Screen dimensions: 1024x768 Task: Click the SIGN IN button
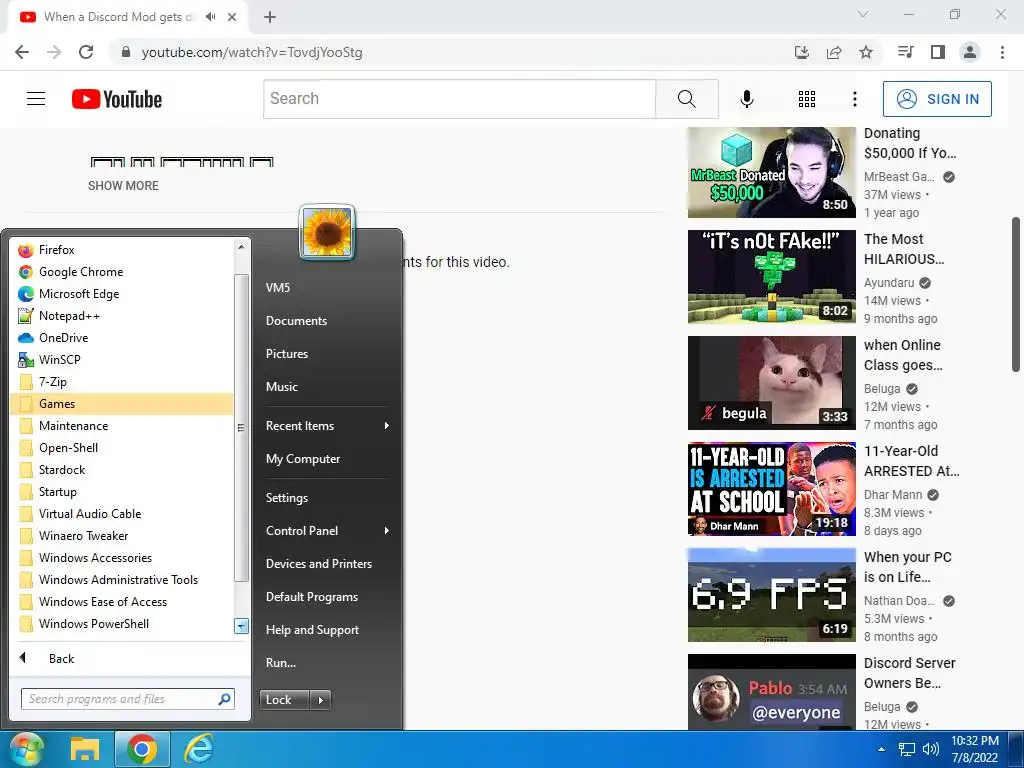click(x=937, y=99)
